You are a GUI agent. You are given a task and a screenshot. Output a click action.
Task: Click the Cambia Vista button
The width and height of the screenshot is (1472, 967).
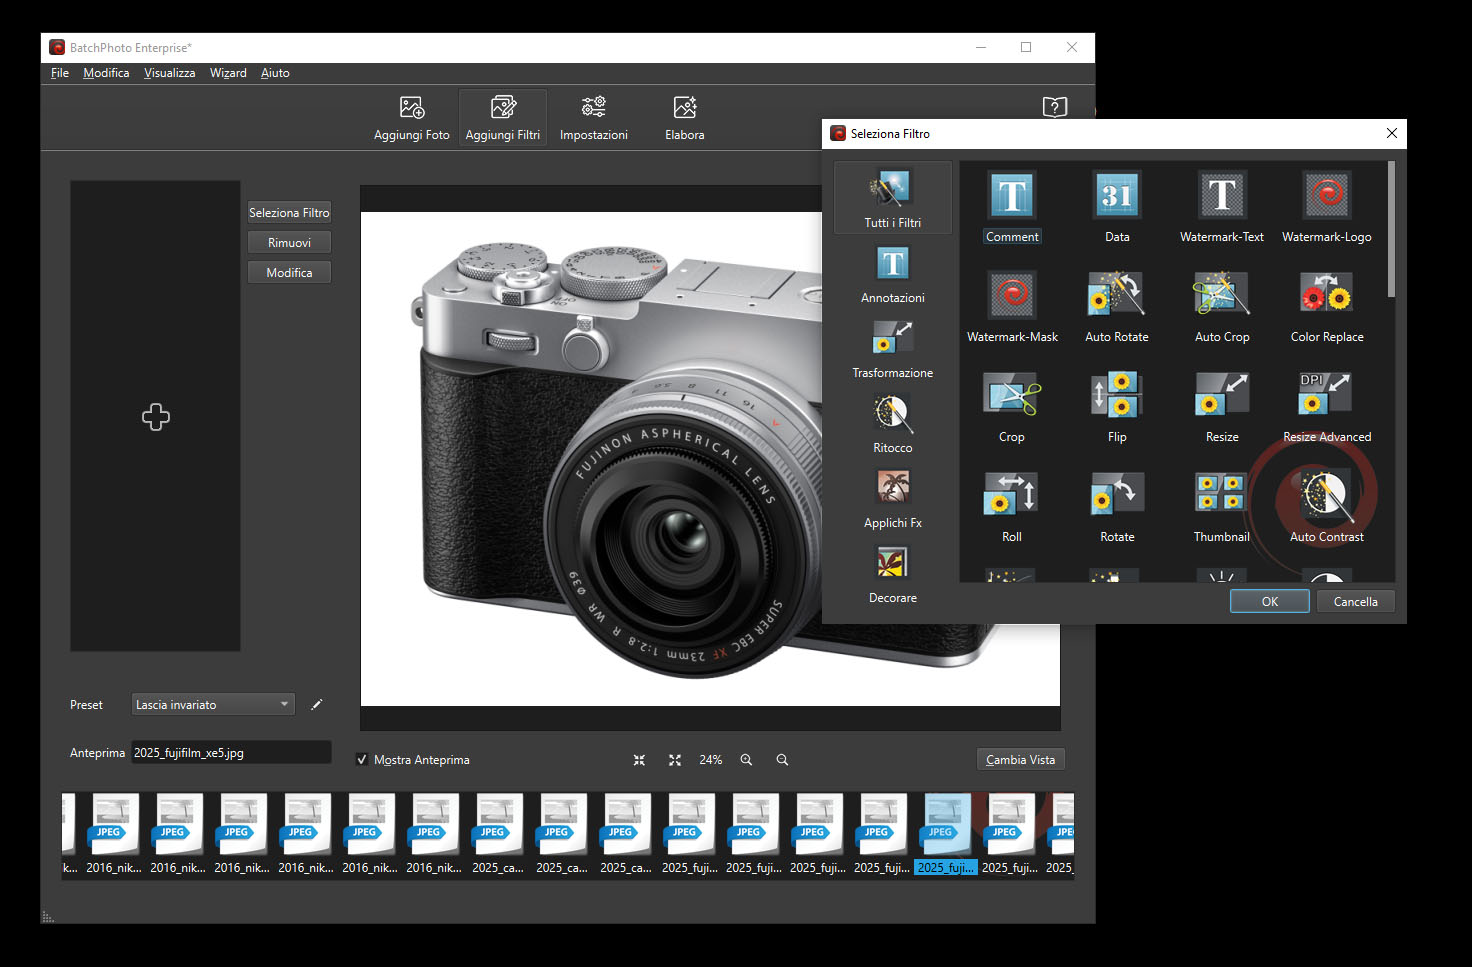(x=1020, y=760)
